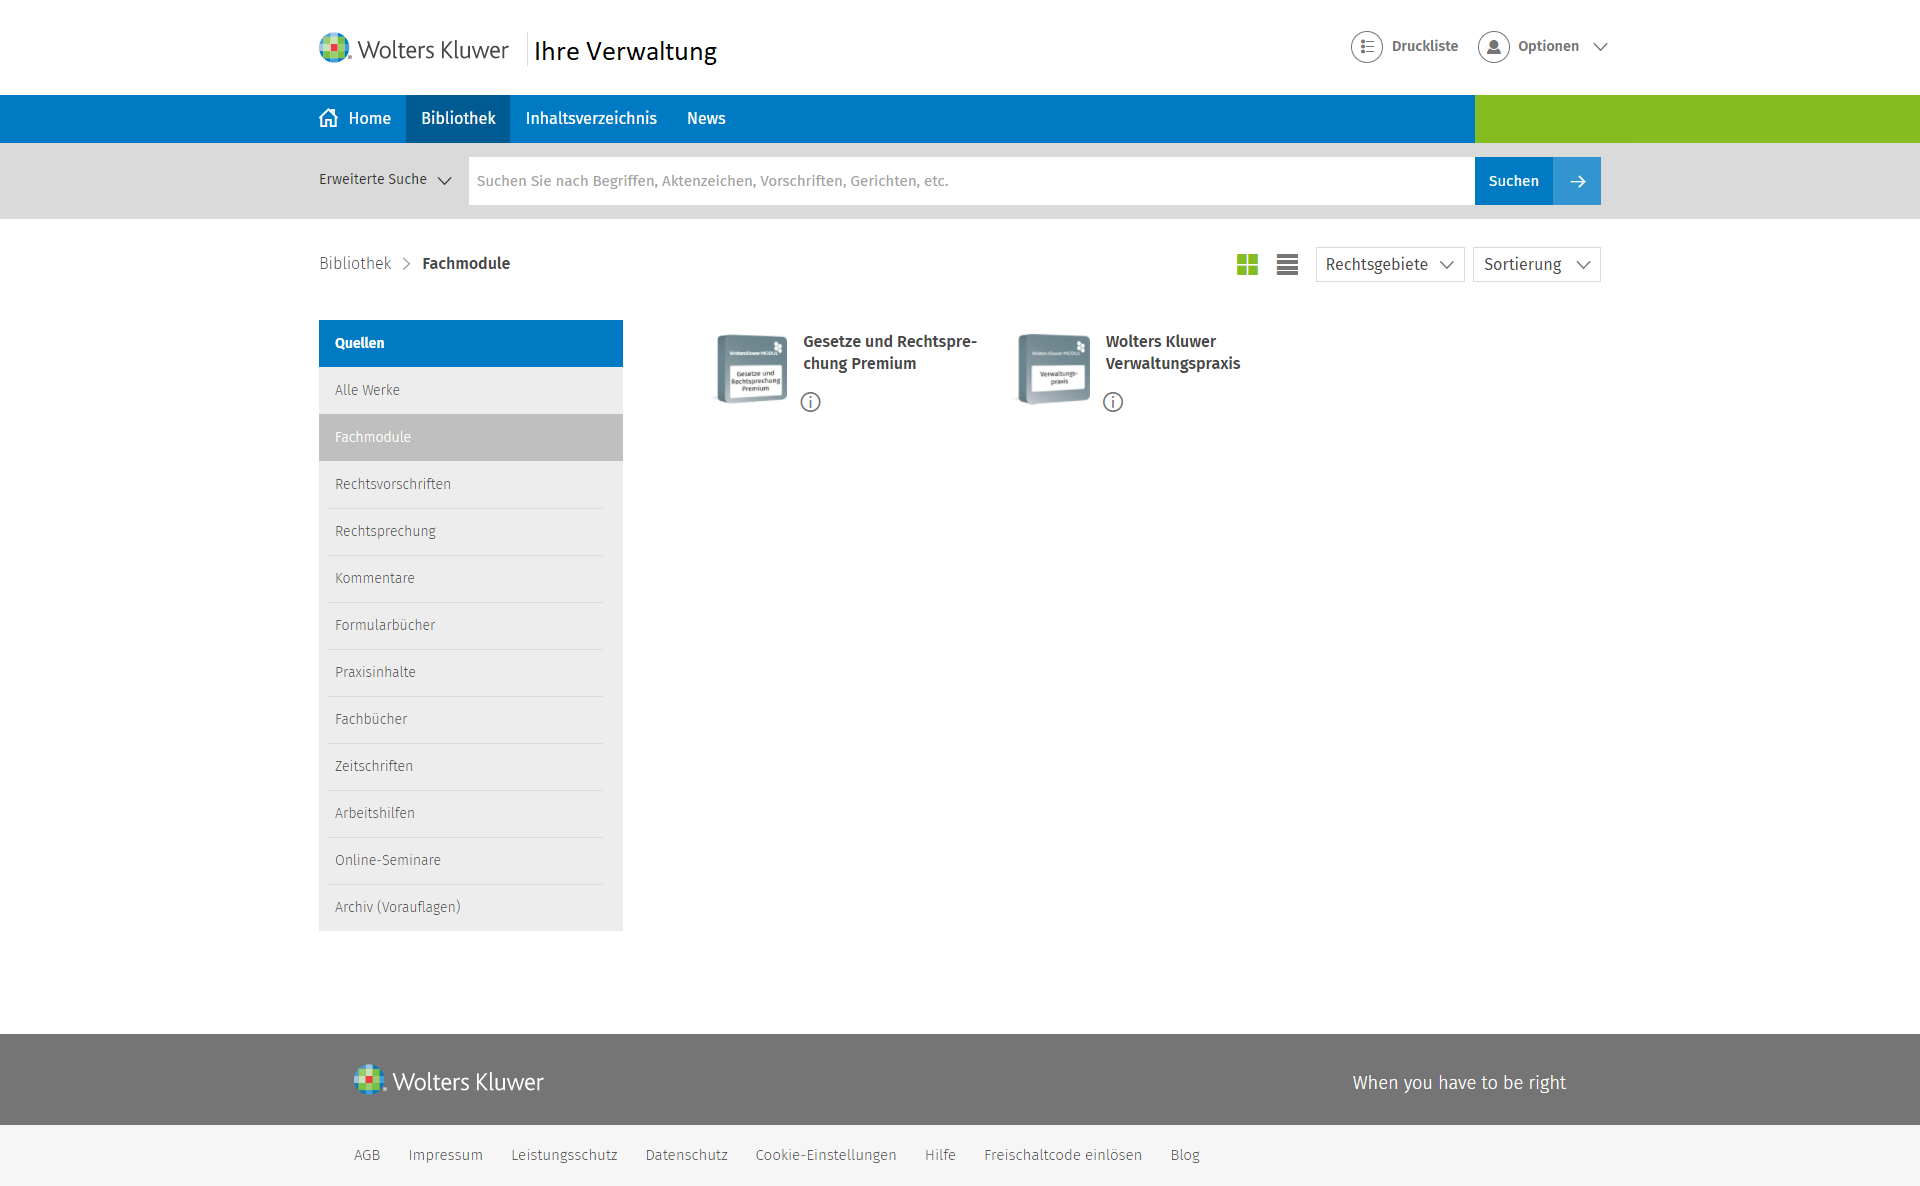Click the grid view icon for tile layout

click(x=1247, y=263)
